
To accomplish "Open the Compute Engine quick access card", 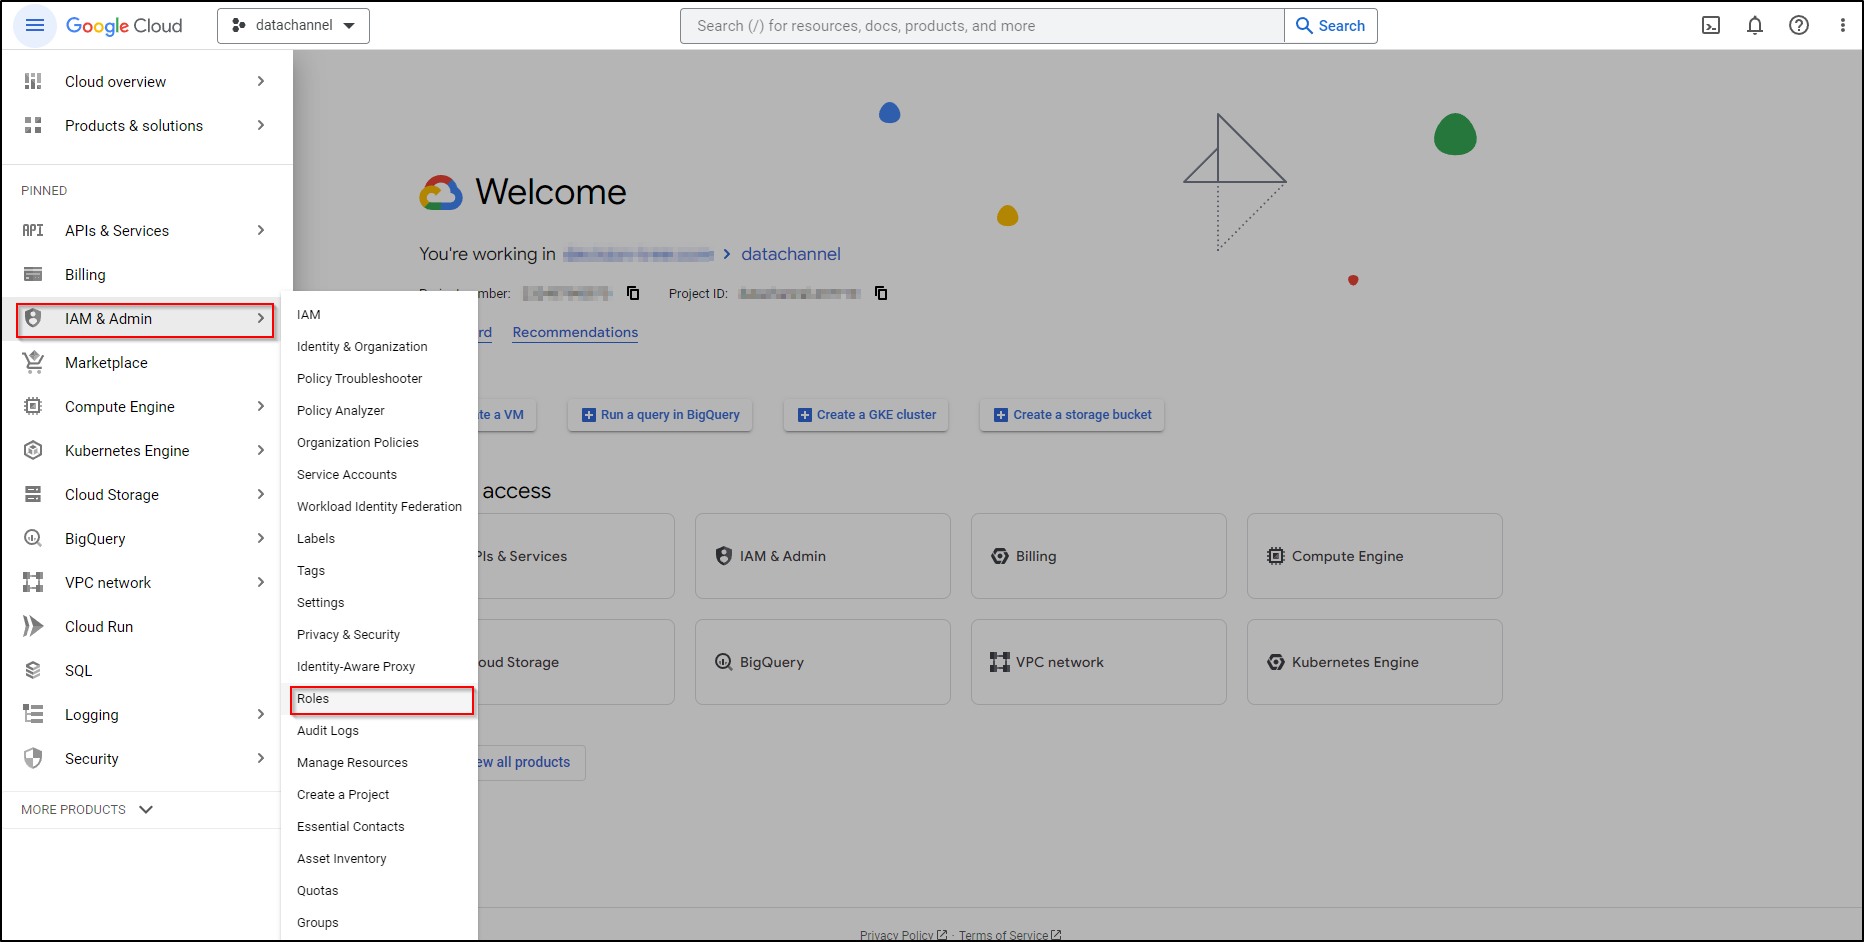I will (1375, 556).
